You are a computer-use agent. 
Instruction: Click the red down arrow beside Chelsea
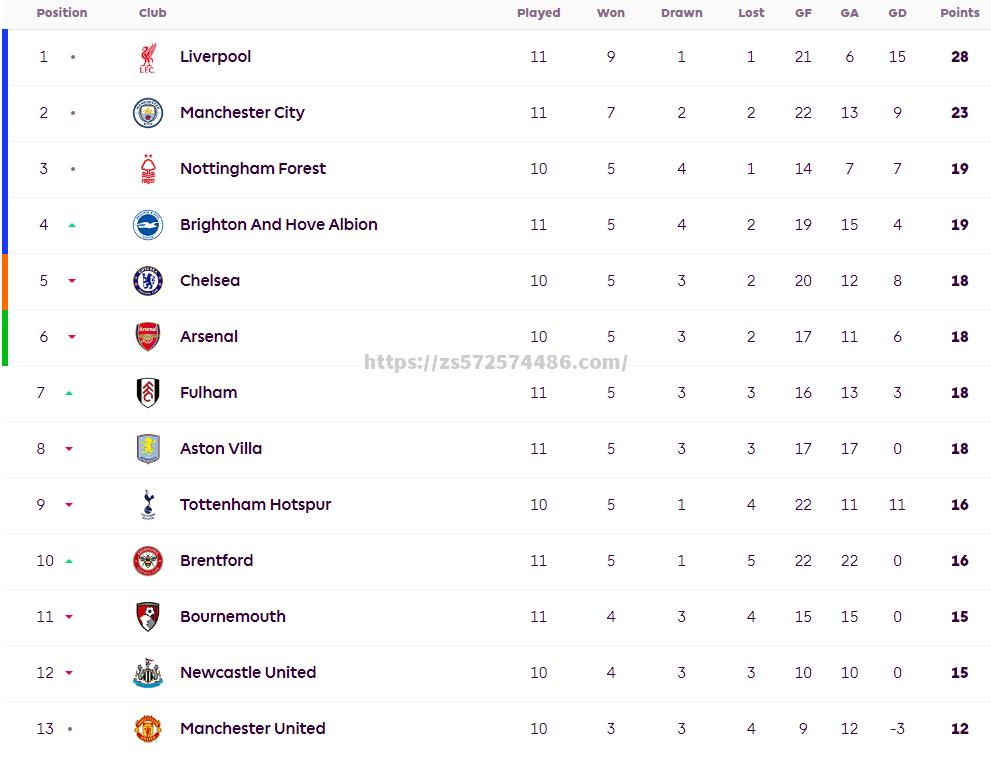coord(72,281)
